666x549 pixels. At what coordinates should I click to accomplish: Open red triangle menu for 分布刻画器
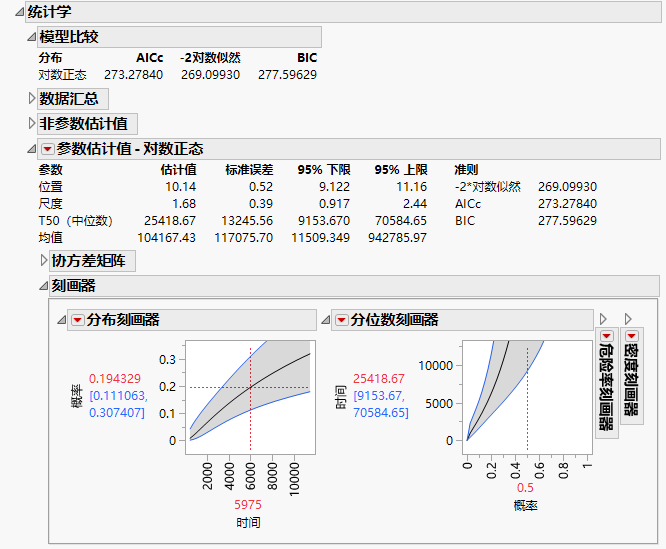[x=77, y=320]
